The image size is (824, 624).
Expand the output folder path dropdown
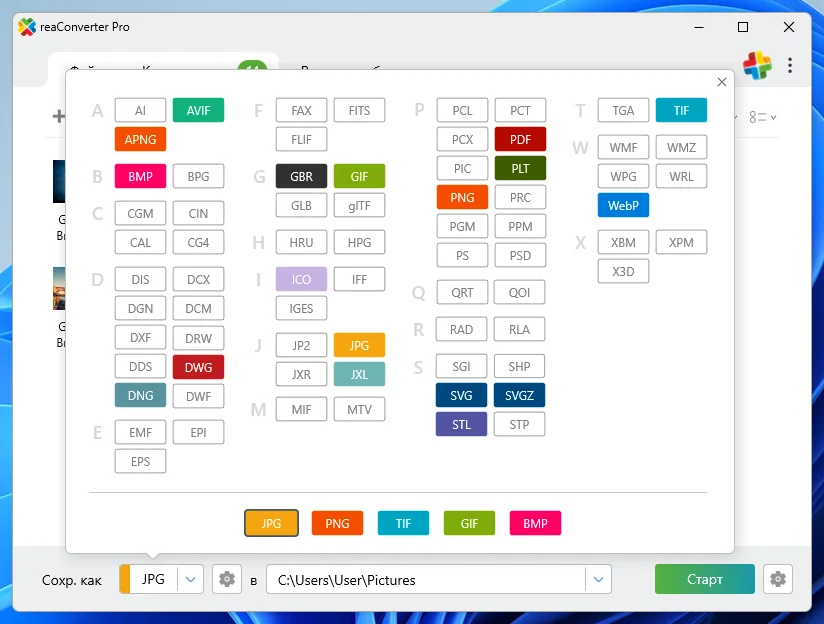[x=598, y=579]
